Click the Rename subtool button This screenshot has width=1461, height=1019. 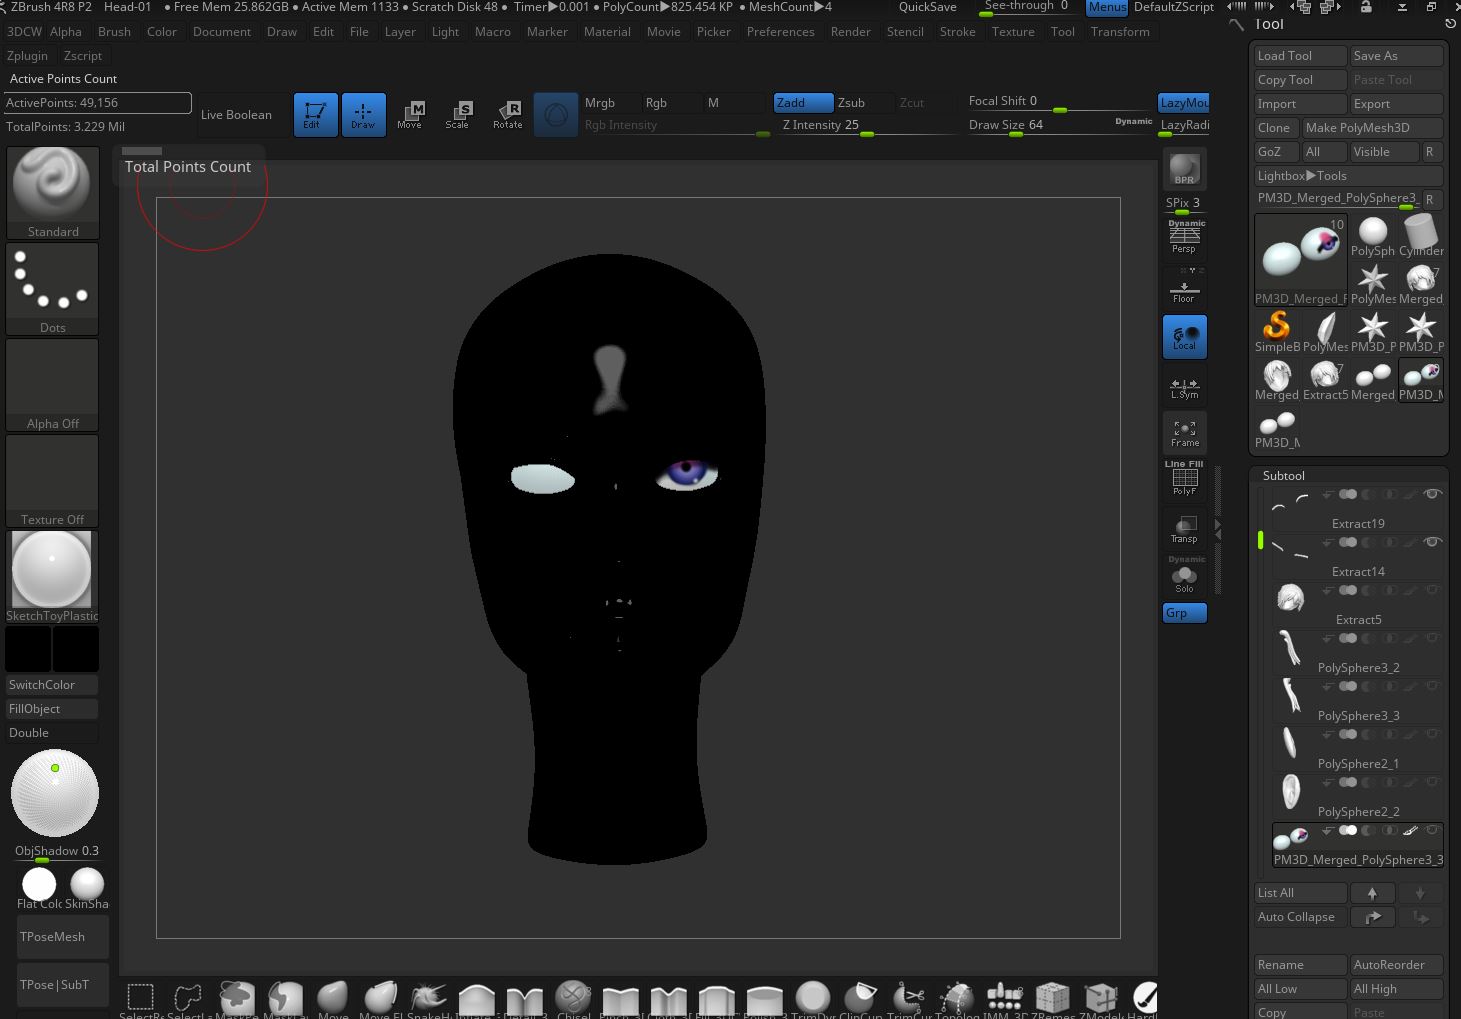tap(1301, 965)
